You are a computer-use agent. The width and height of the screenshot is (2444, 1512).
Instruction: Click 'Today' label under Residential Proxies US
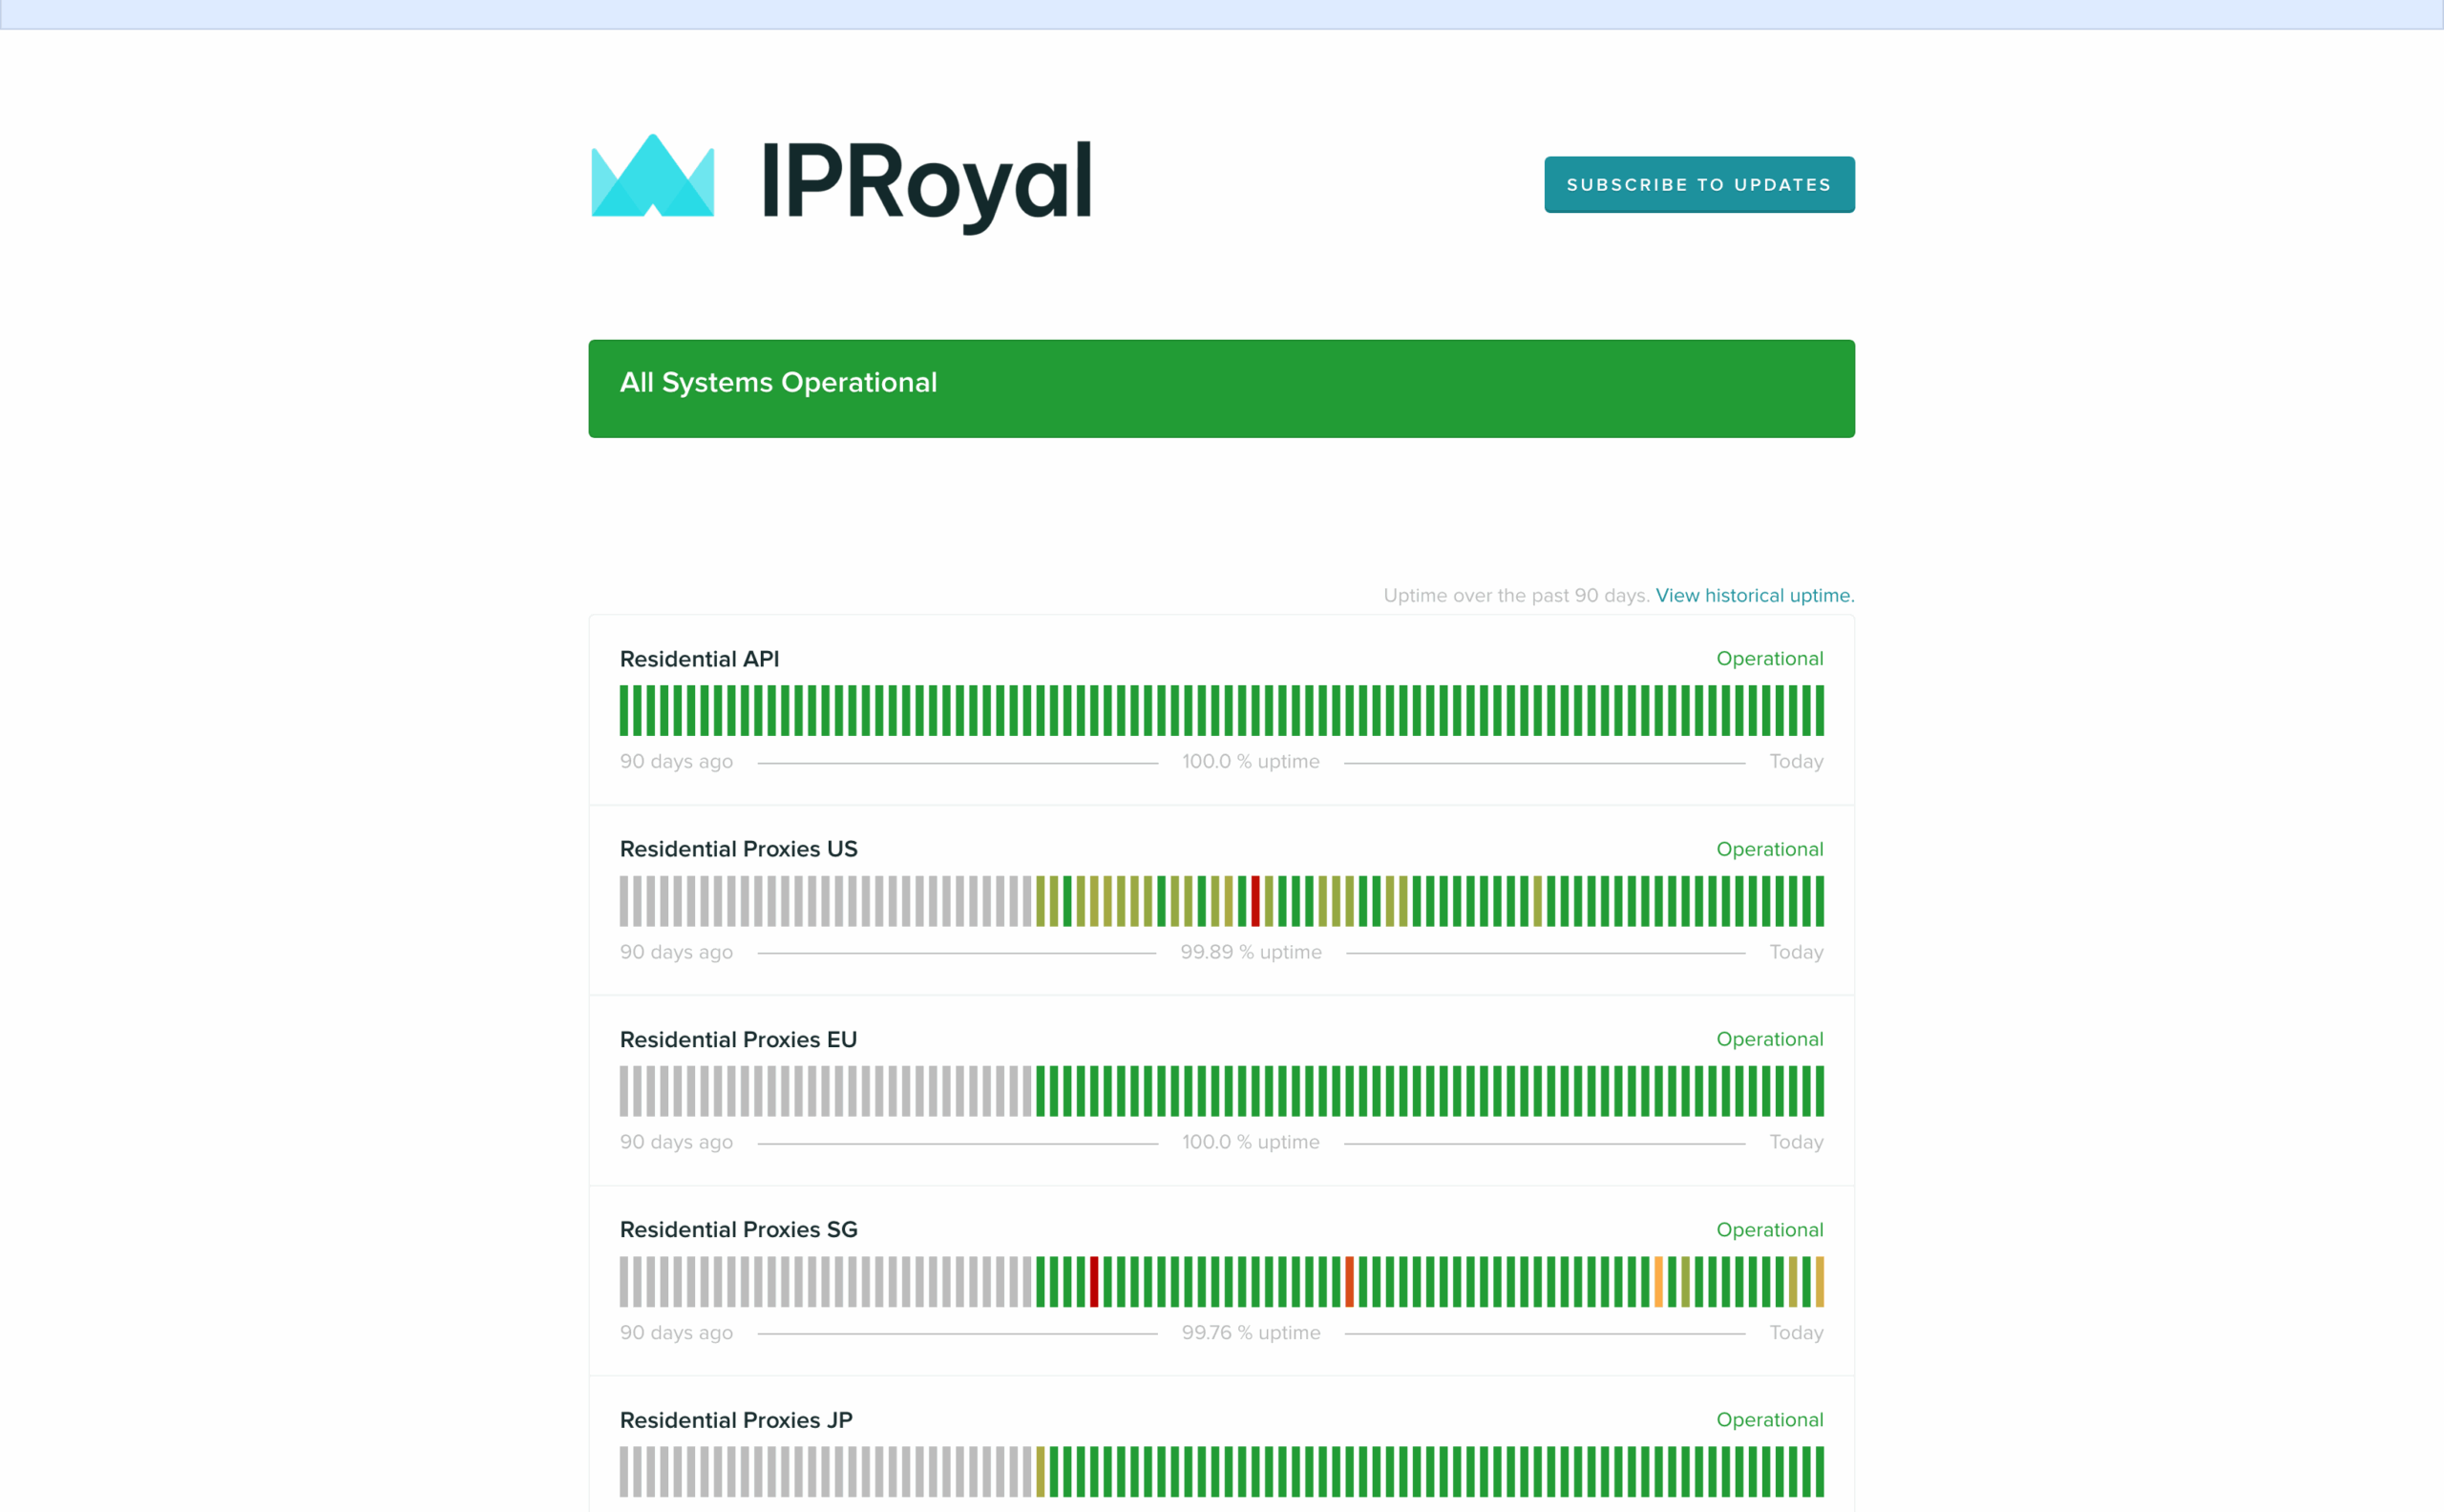[1796, 952]
